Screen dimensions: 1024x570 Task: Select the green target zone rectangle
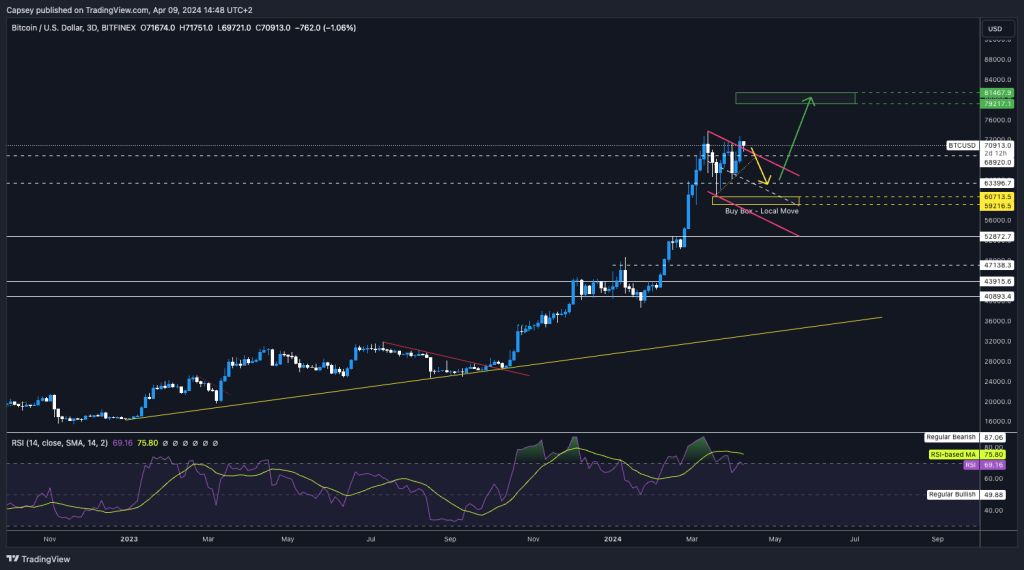click(795, 98)
